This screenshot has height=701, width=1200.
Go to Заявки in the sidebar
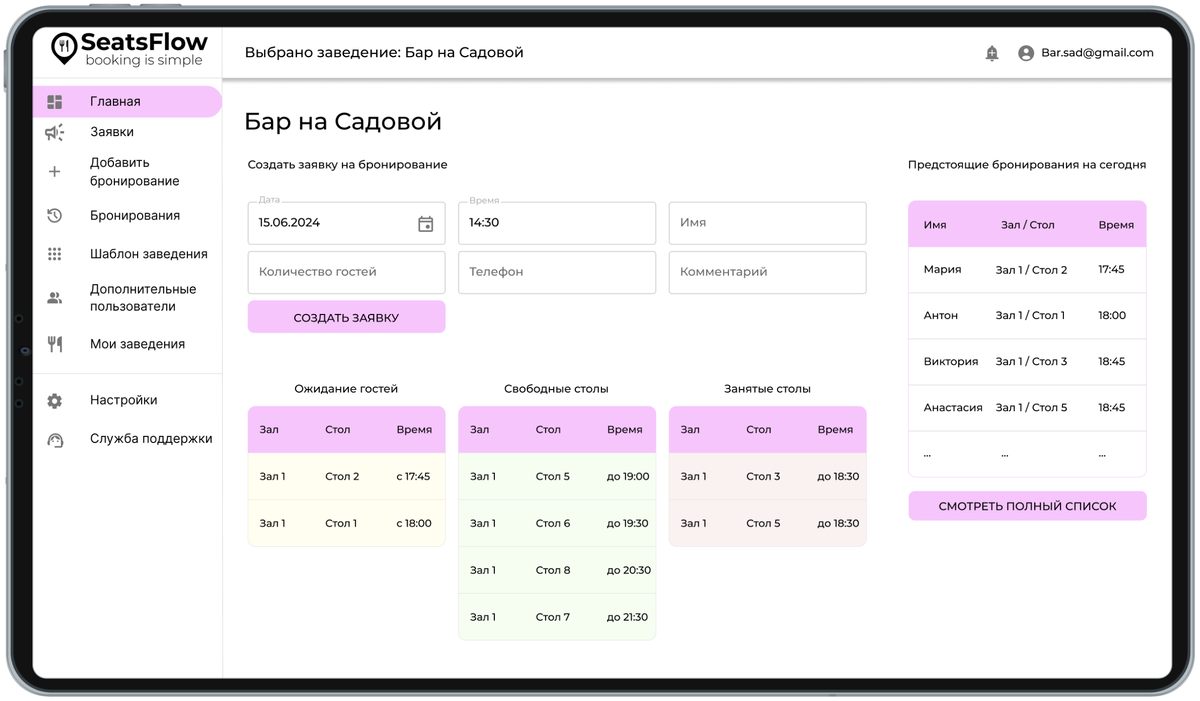tap(112, 132)
